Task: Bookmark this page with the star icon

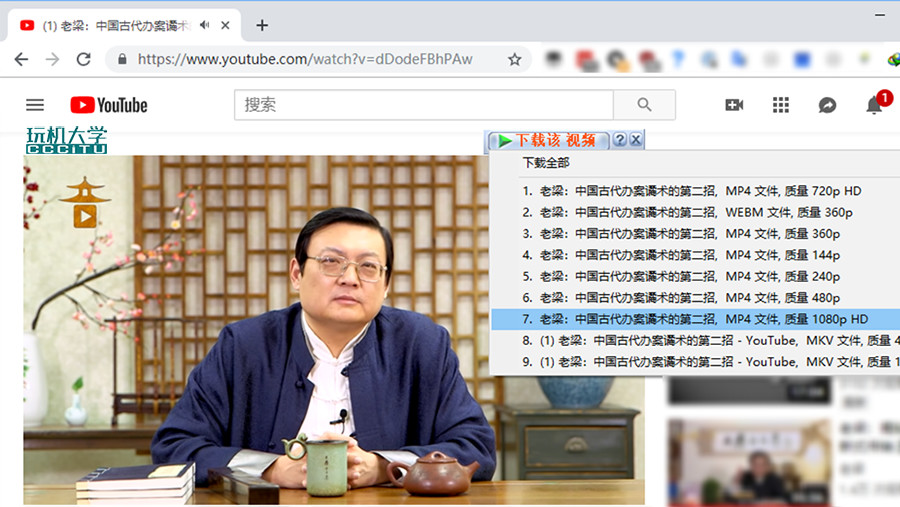Action: pyautogui.click(x=514, y=59)
